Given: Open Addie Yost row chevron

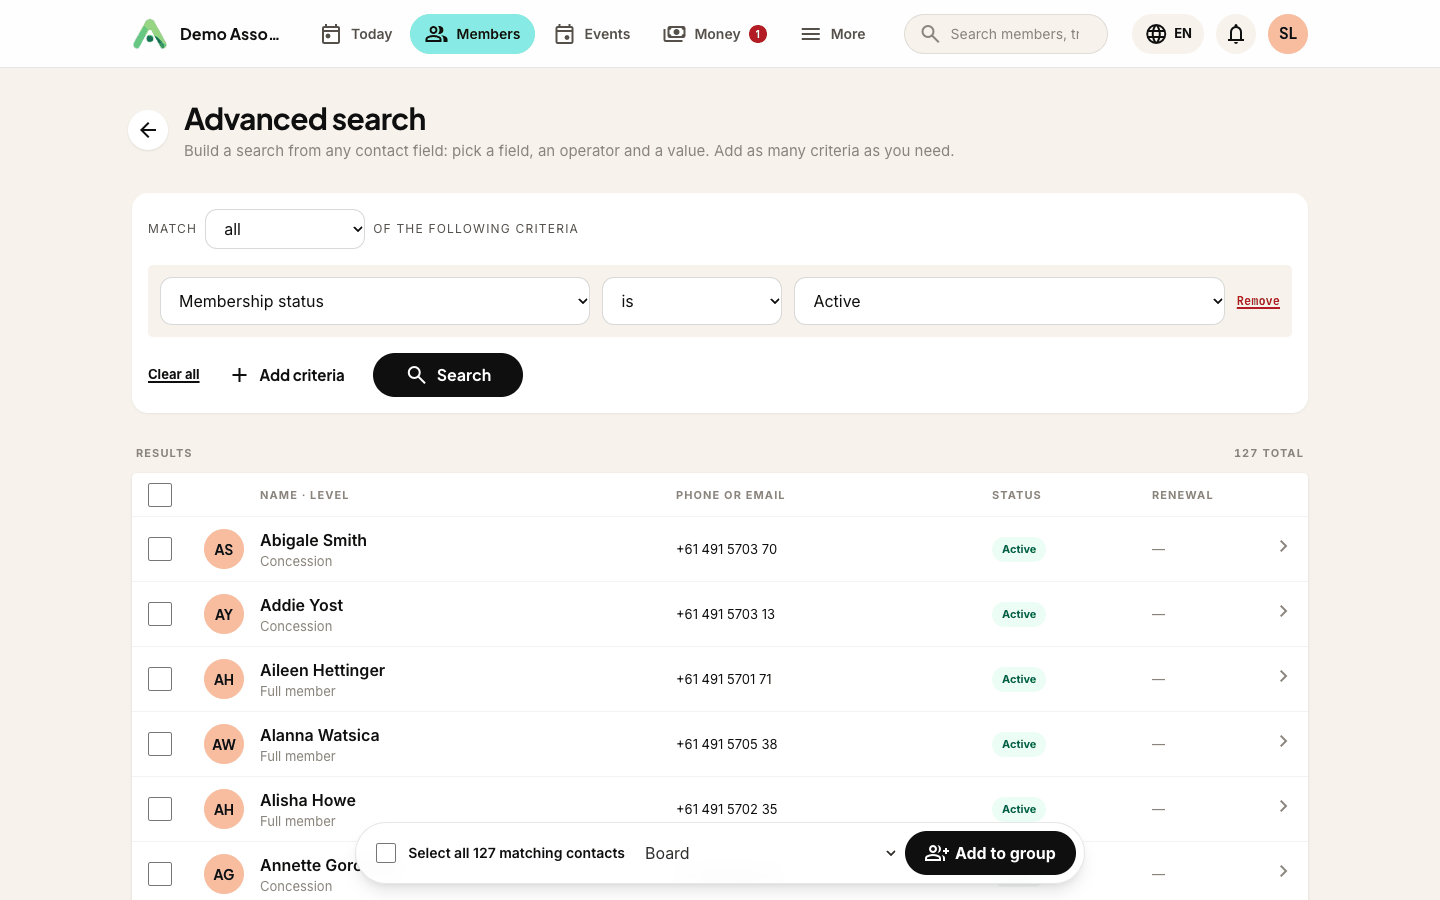Looking at the screenshot, I should pyautogui.click(x=1283, y=611).
